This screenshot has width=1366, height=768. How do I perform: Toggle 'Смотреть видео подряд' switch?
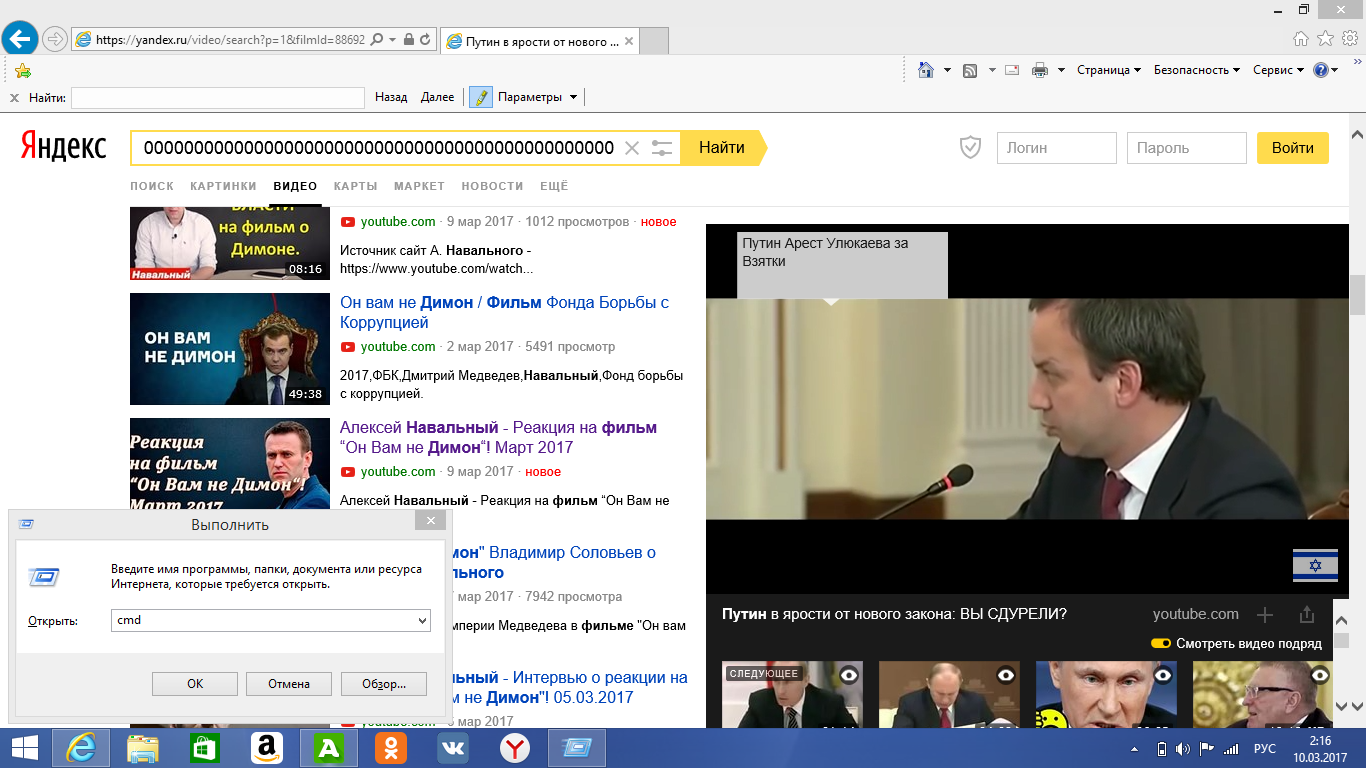point(1161,643)
